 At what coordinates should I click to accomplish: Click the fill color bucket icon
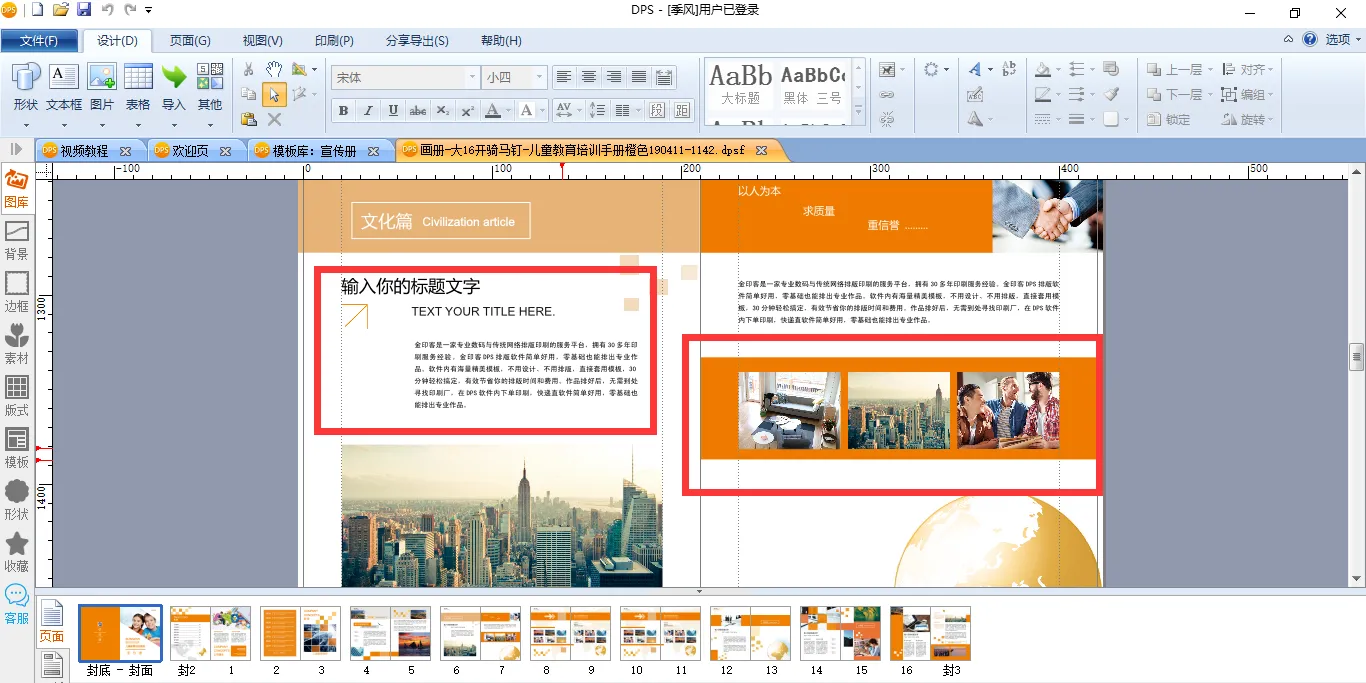tap(1043, 70)
